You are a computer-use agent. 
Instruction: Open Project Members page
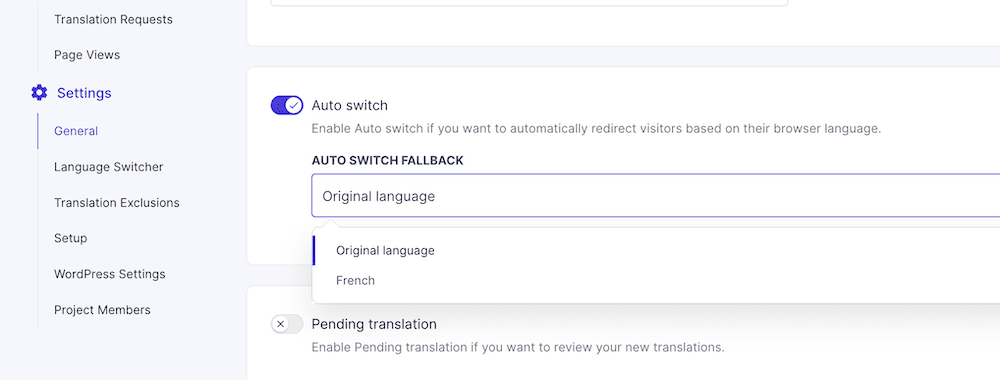tap(102, 310)
